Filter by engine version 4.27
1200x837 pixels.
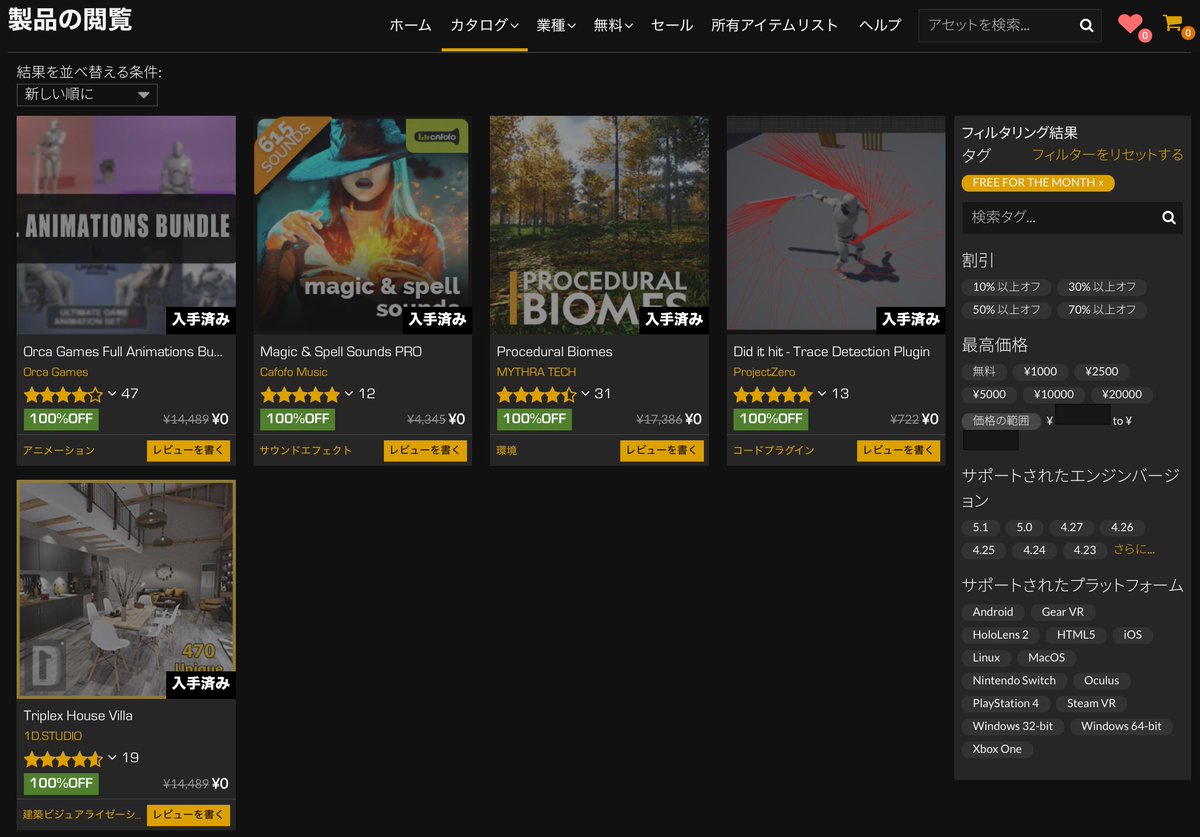pos(1071,527)
